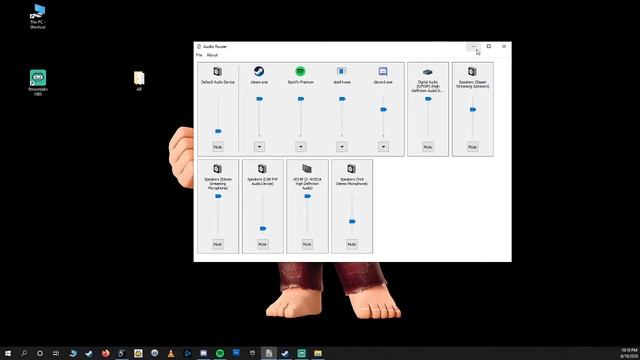Open the dropdown arrow under Spotify Premium

pyautogui.click(x=300, y=147)
